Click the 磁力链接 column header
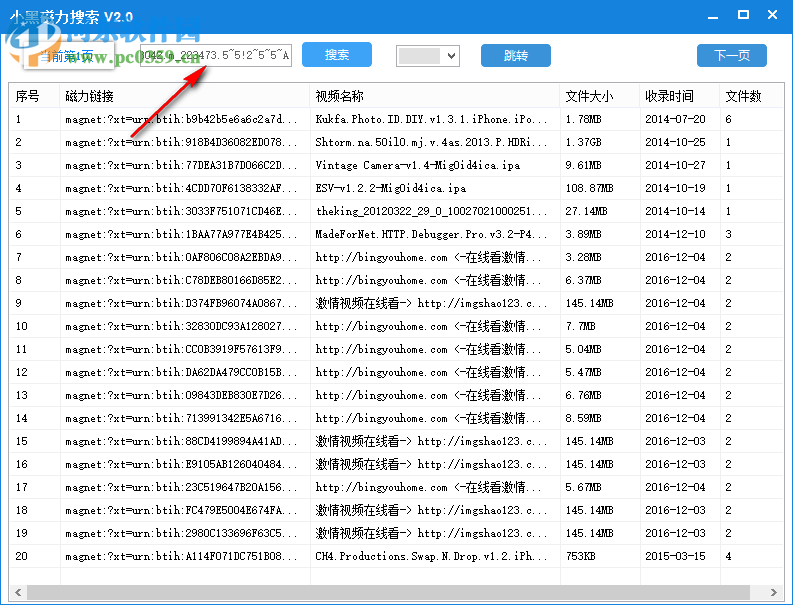The height and width of the screenshot is (605, 793). point(185,96)
